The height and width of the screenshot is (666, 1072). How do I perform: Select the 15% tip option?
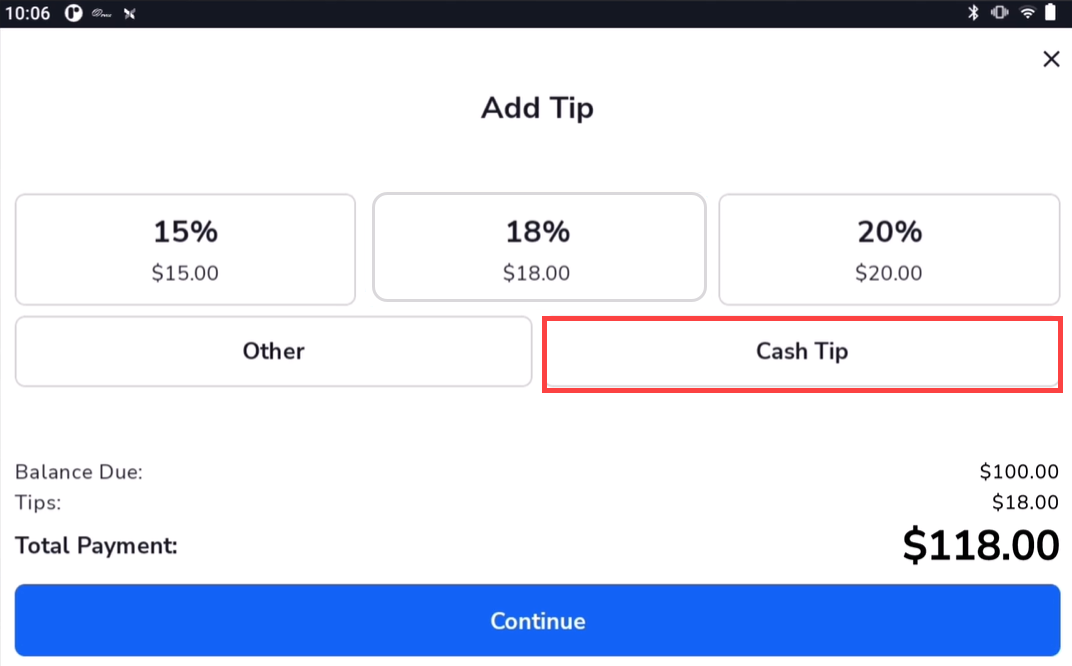point(185,249)
